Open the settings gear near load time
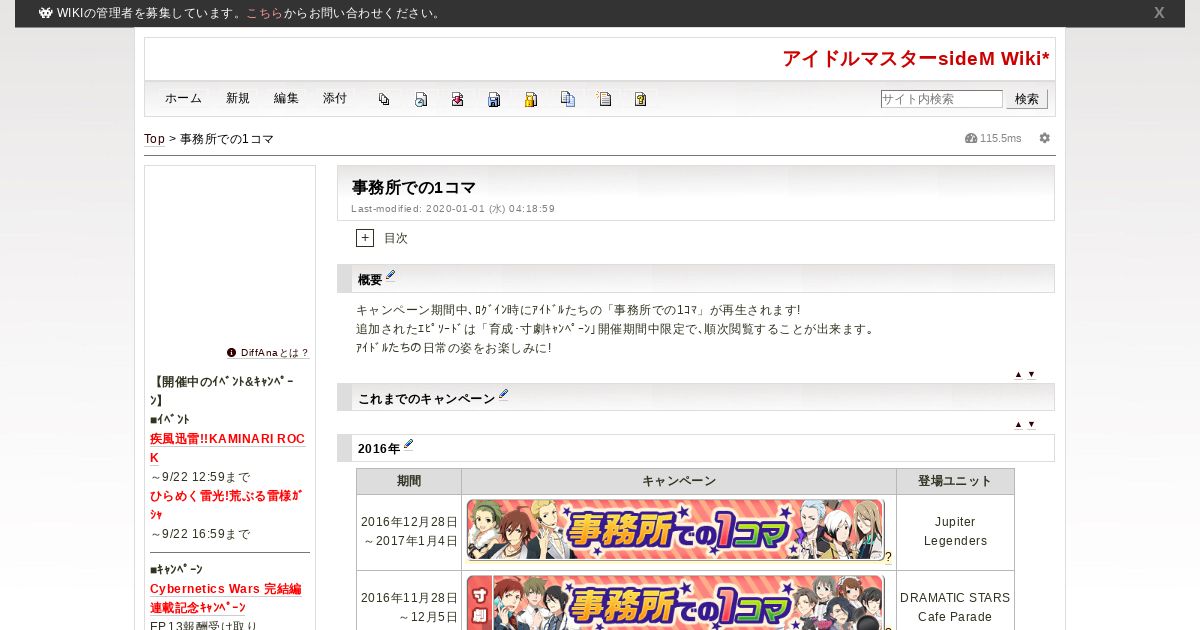1200x630 pixels. pos(1045,138)
